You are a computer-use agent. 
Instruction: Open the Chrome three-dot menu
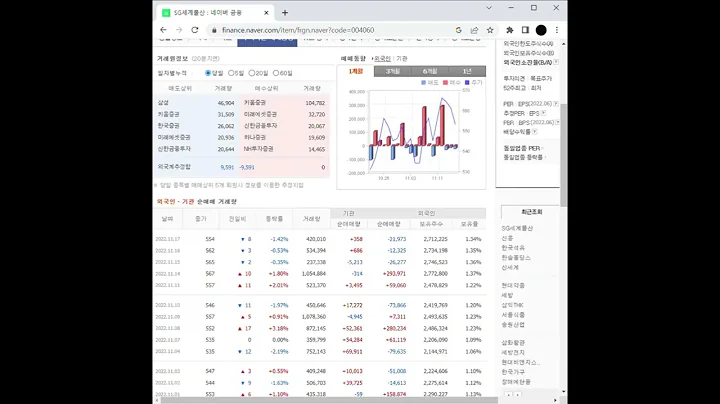coord(557,30)
